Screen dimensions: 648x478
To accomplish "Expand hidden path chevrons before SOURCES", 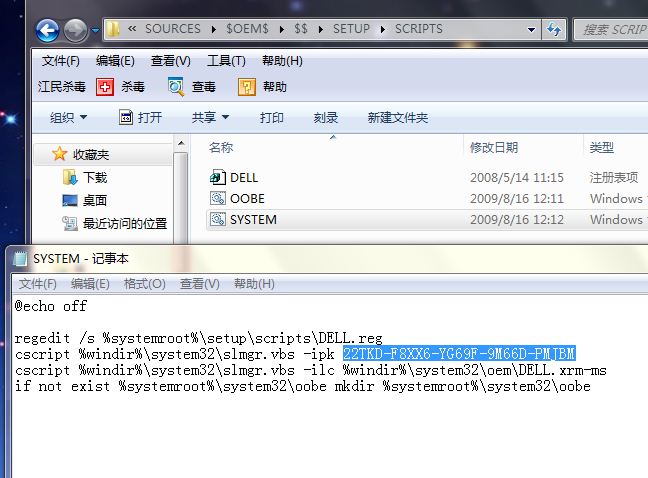I will pos(132,29).
